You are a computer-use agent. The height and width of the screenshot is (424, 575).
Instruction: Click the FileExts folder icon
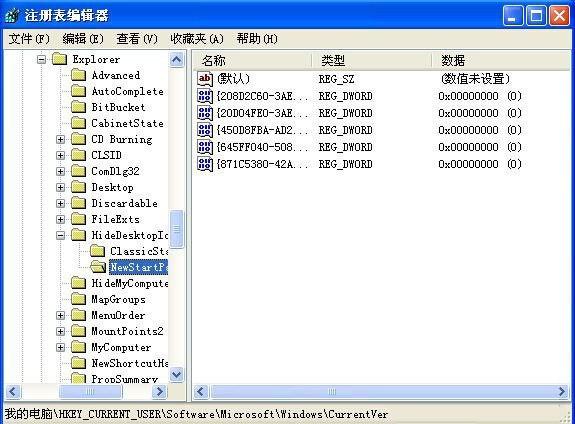tap(78, 219)
